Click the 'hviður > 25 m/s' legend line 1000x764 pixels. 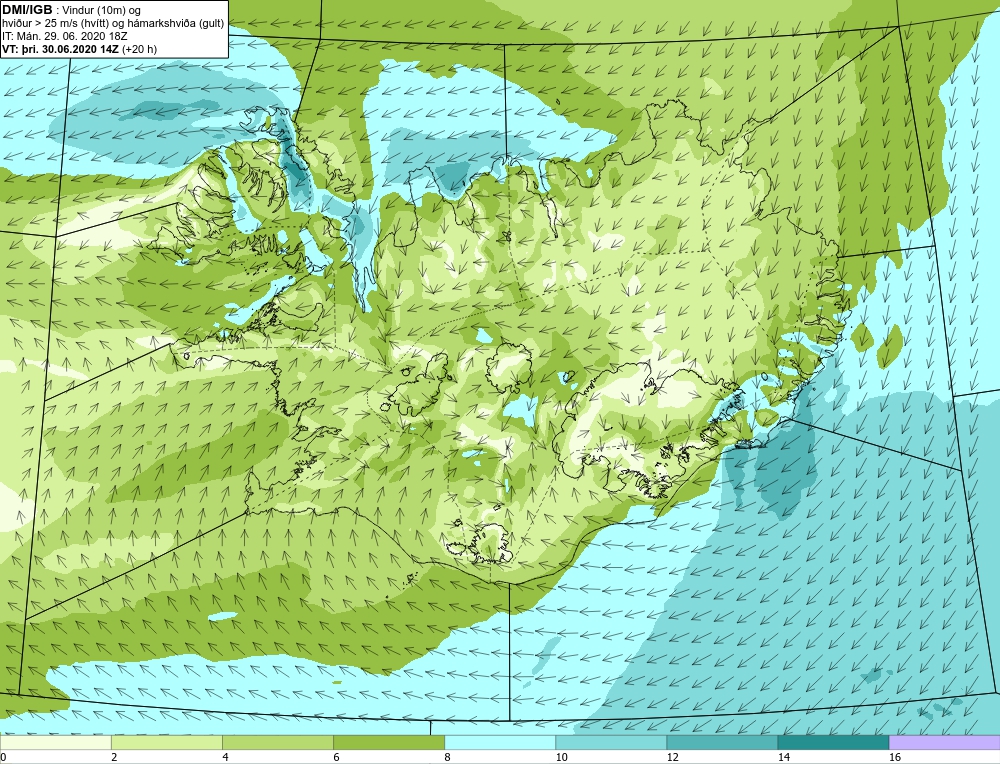tap(113, 24)
